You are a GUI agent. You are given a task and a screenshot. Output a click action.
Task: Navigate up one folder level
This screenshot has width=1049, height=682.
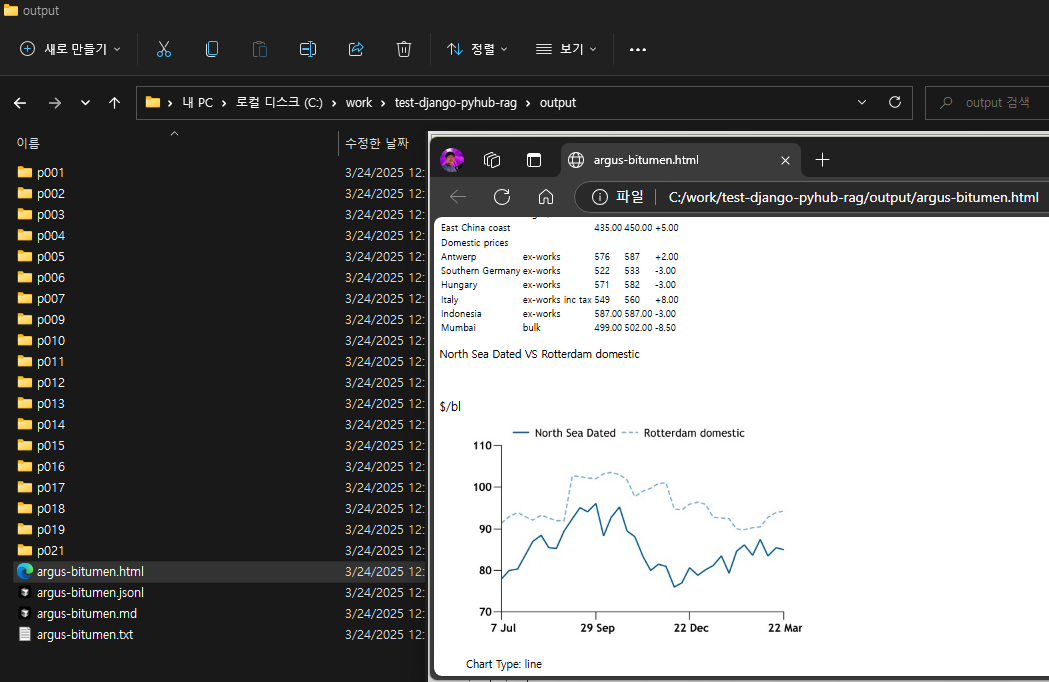coord(115,102)
